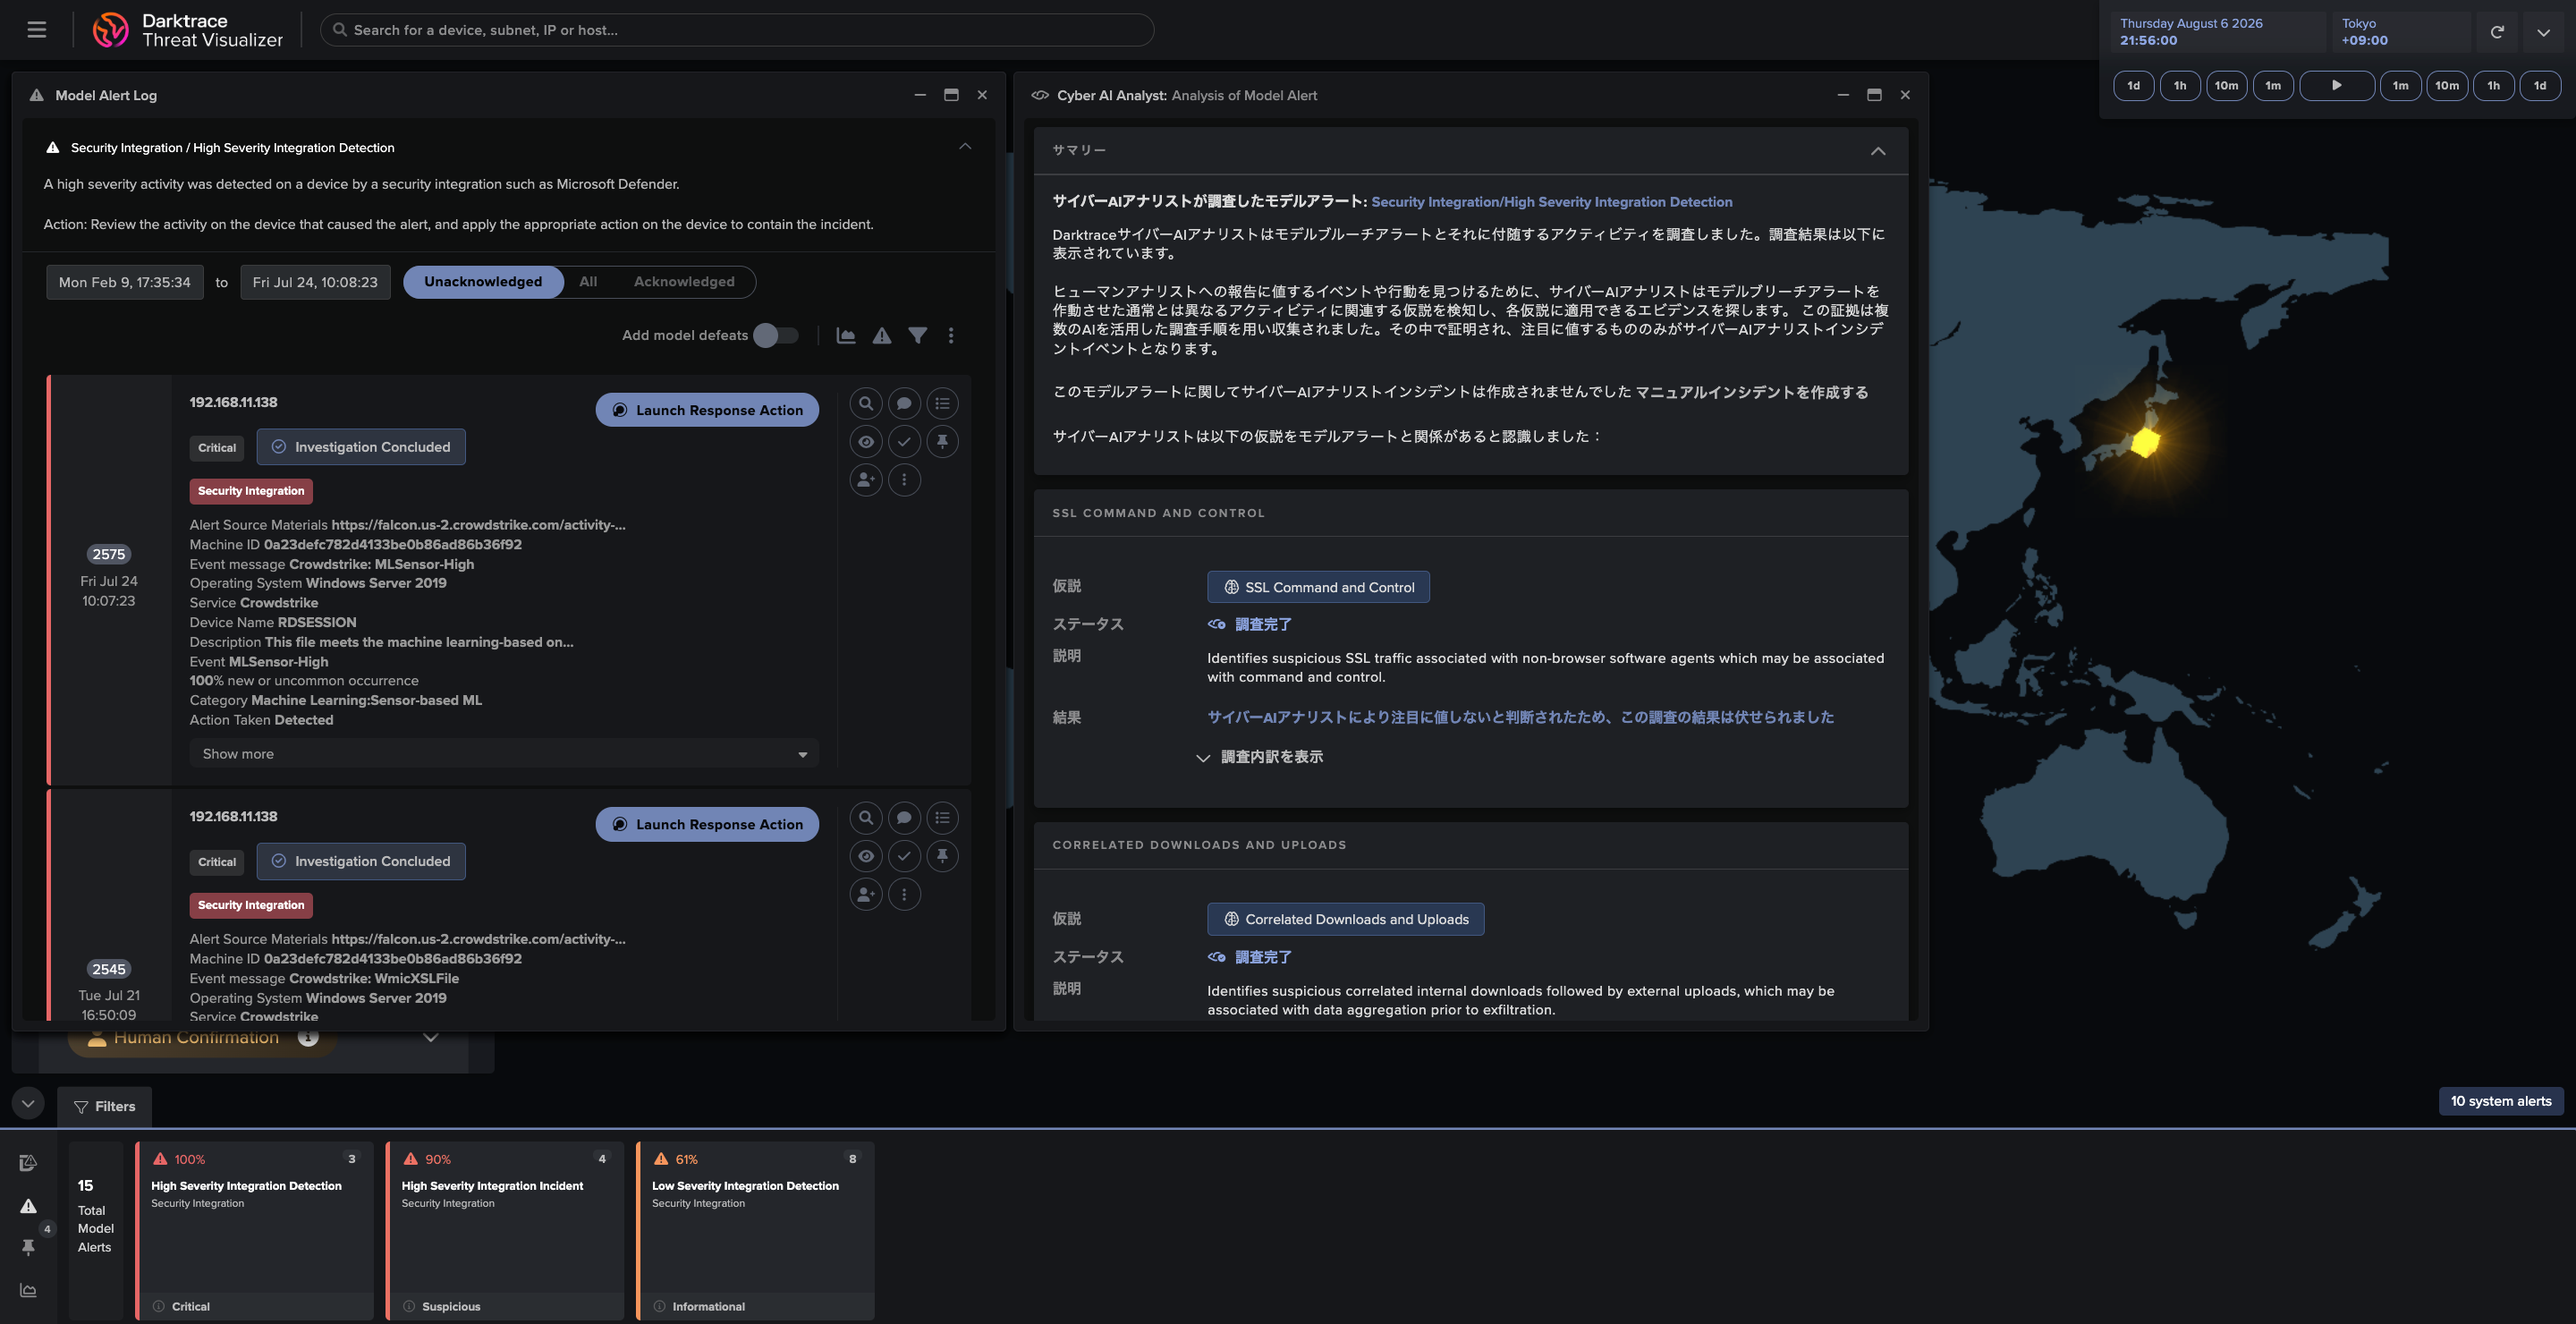Viewport: 2576px width, 1324px height.
Task: Open first alert's falcon crowdstrike source link
Action: [x=478, y=525]
